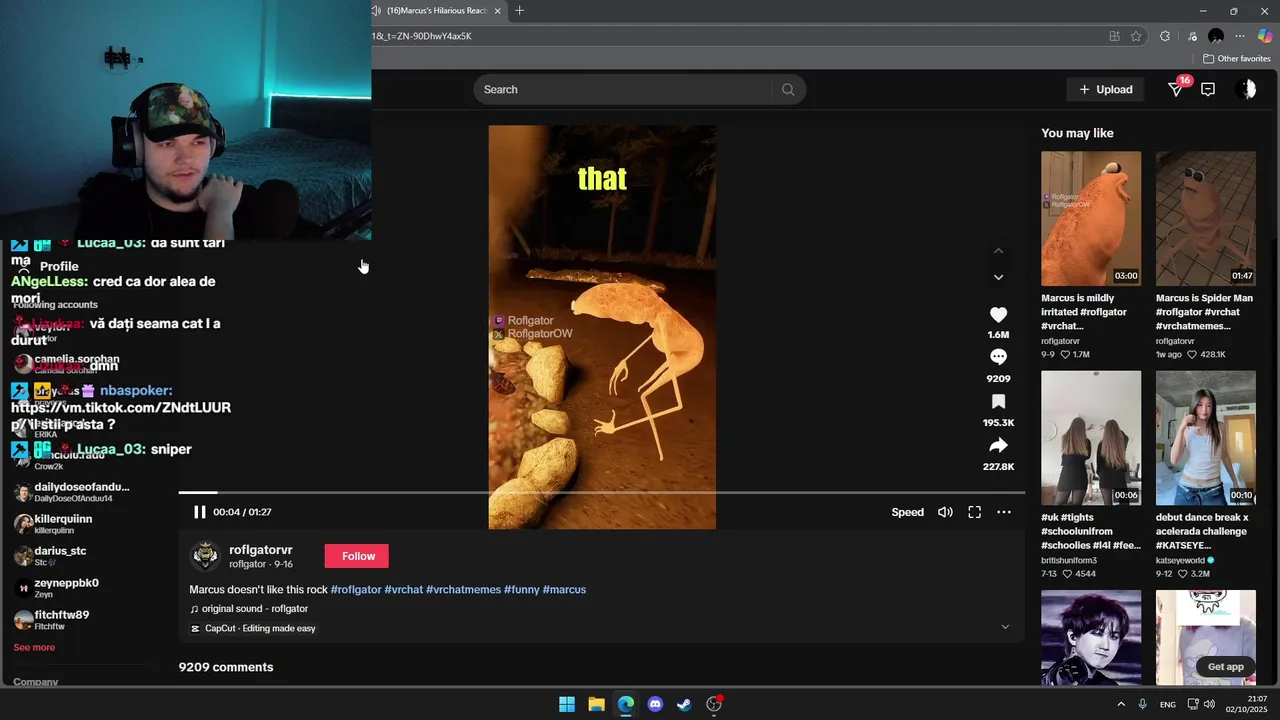
Task: Click the TikTok search field
Action: pos(625,89)
